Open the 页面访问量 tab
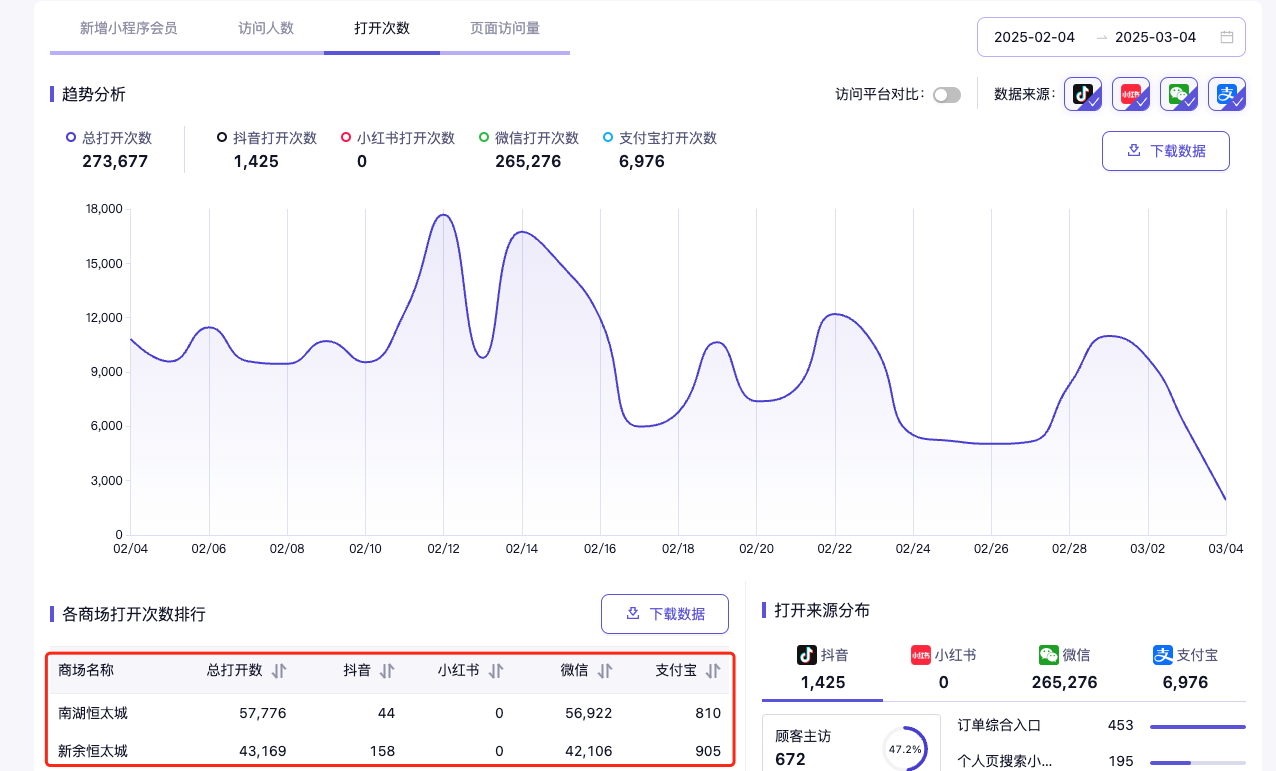The height and width of the screenshot is (771, 1276). click(505, 28)
